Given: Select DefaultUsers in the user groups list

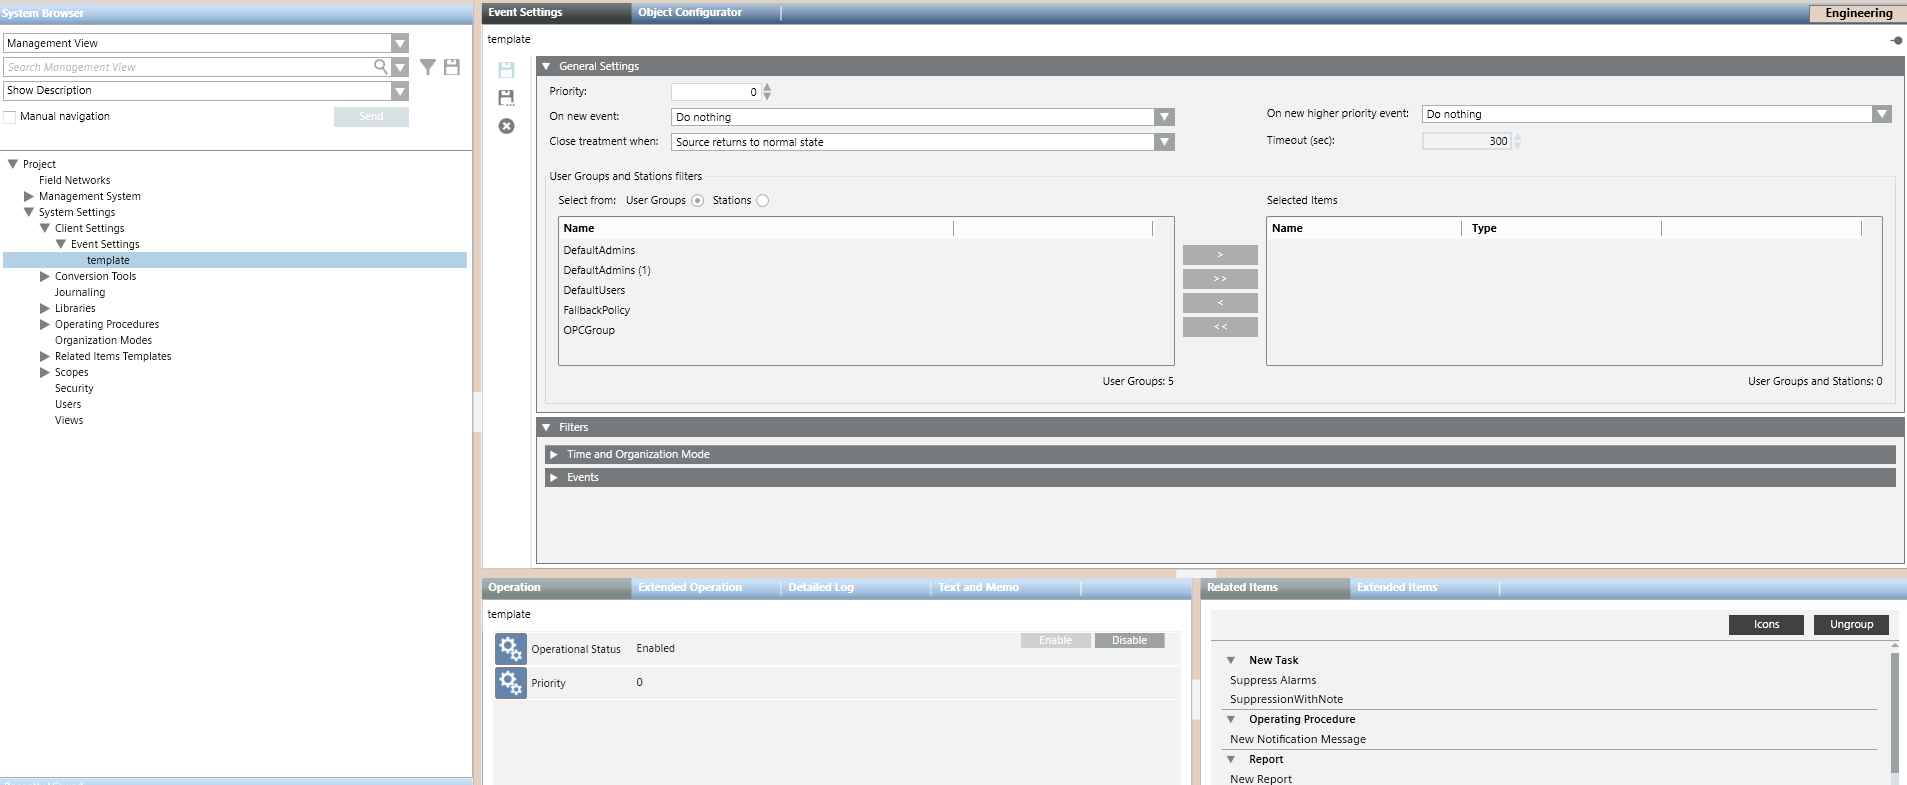Looking at the screenshot, I should [x=594, y=290].
